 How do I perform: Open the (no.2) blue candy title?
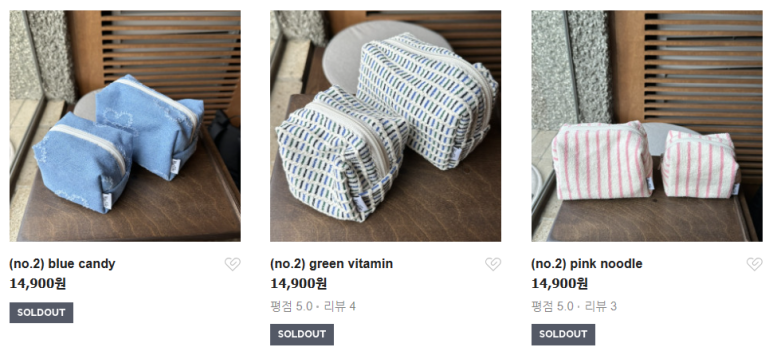click(x=62, y=264)
